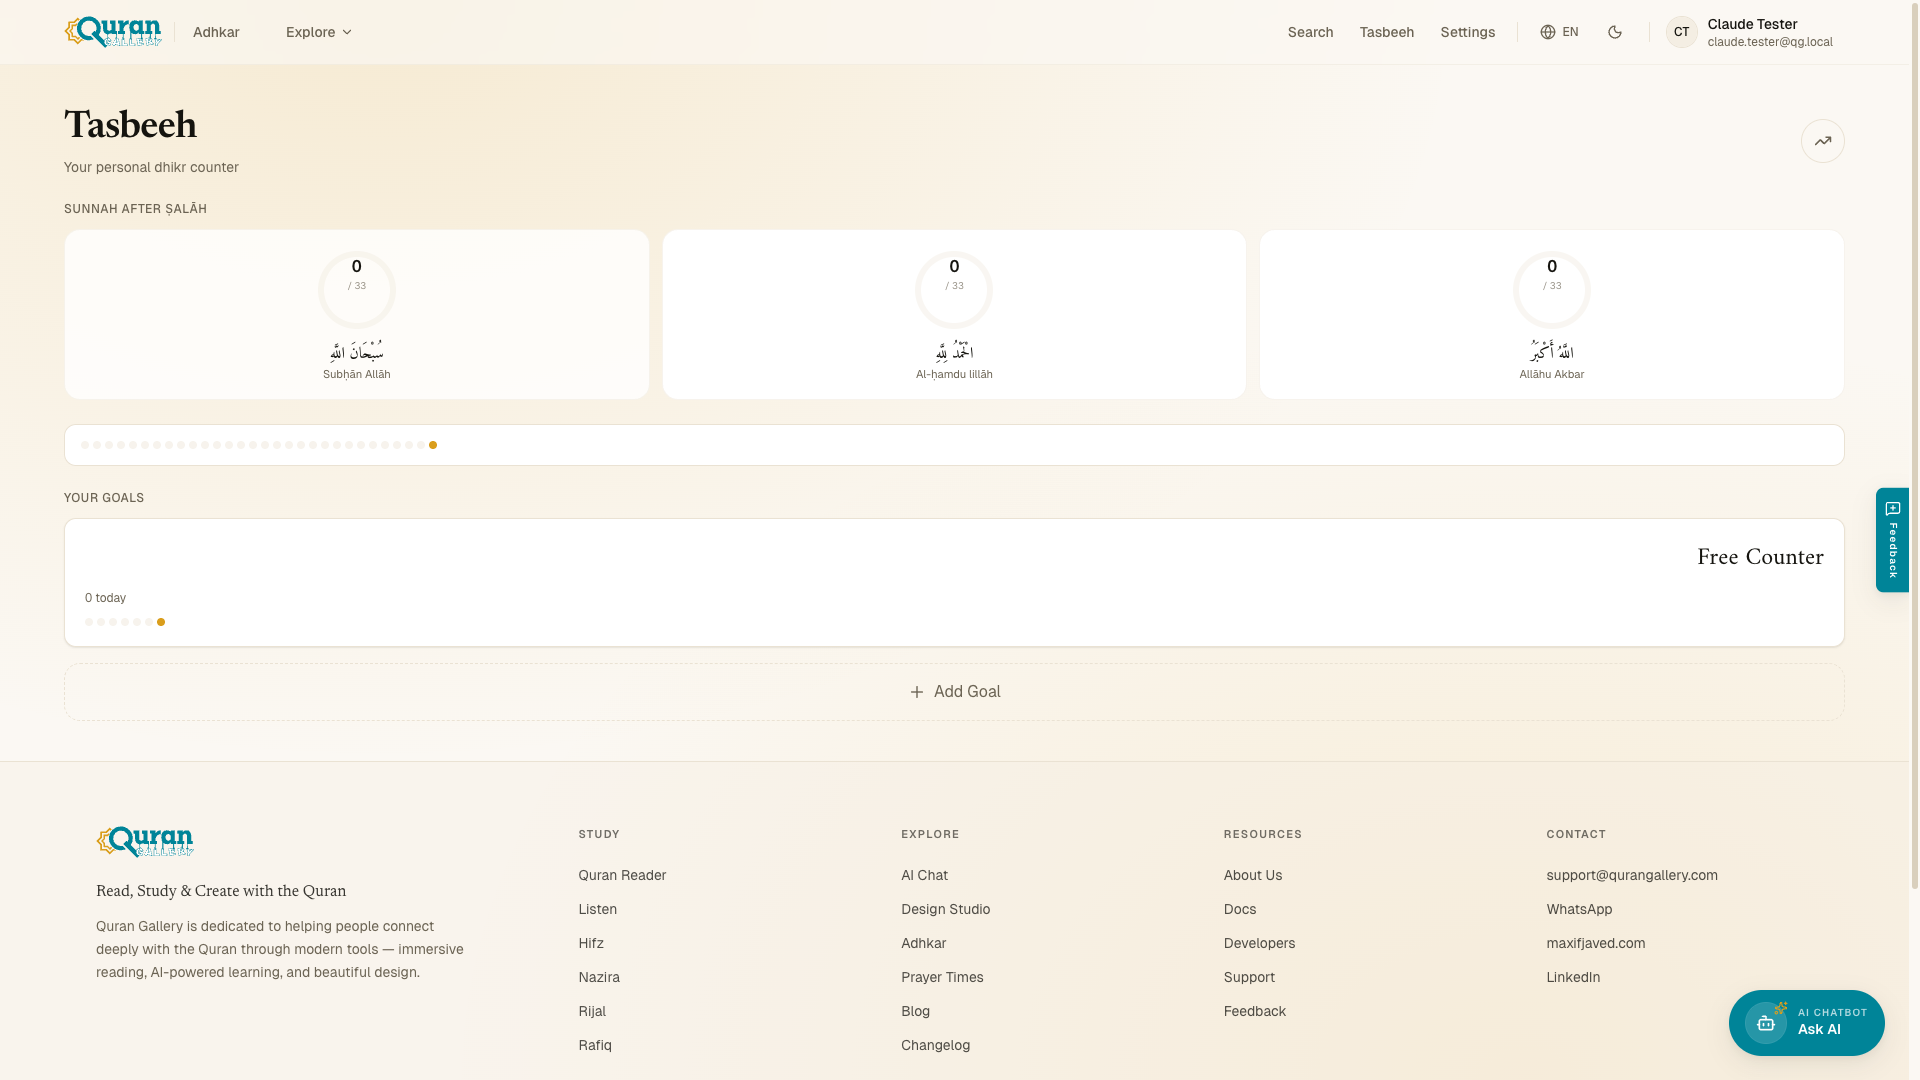Open Adhkar from the top navigation
Screen dimensions: 1920x1080
click(216, 32)
